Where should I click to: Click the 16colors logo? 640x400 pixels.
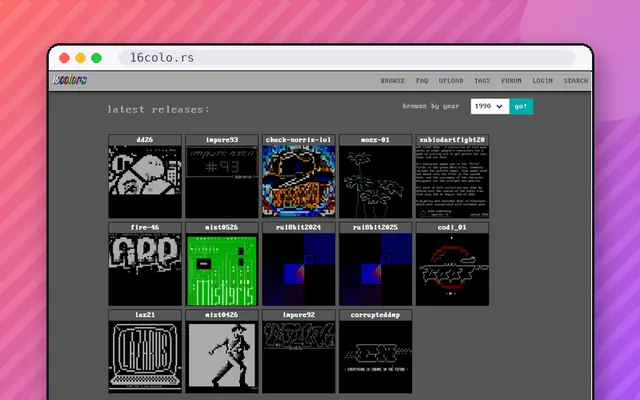tap(70, 80)
